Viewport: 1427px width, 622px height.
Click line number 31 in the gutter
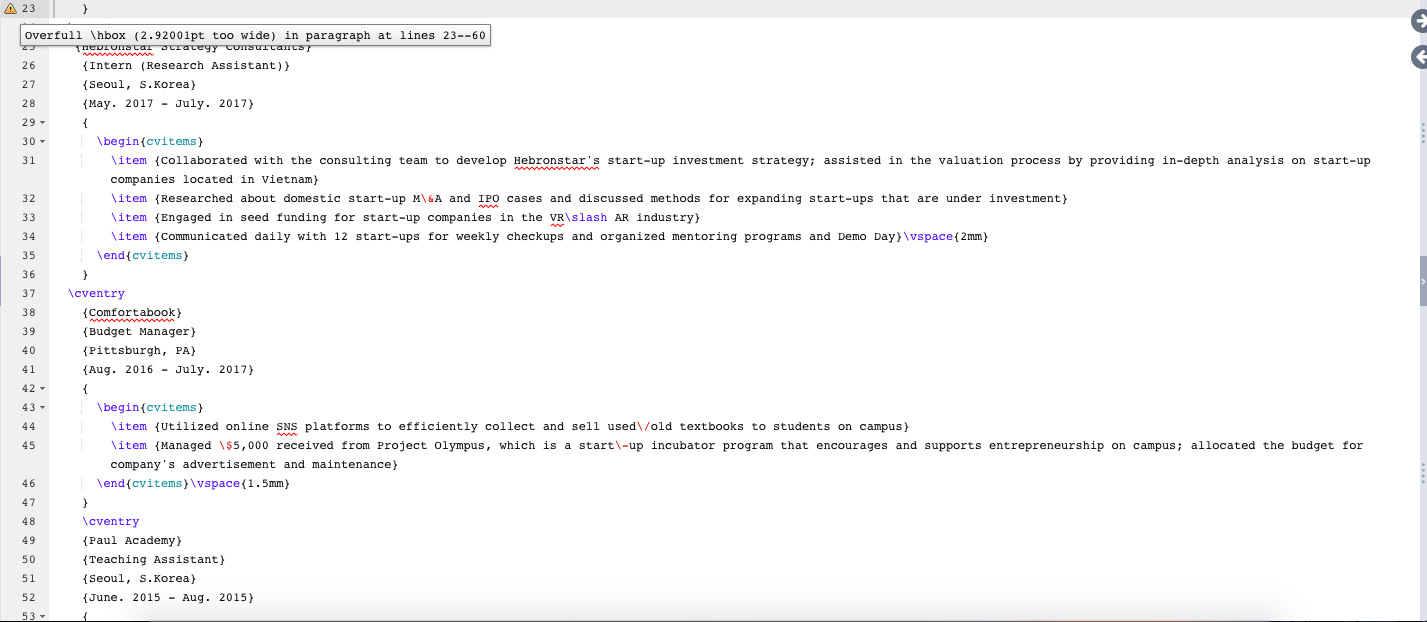tap(28, 161)
